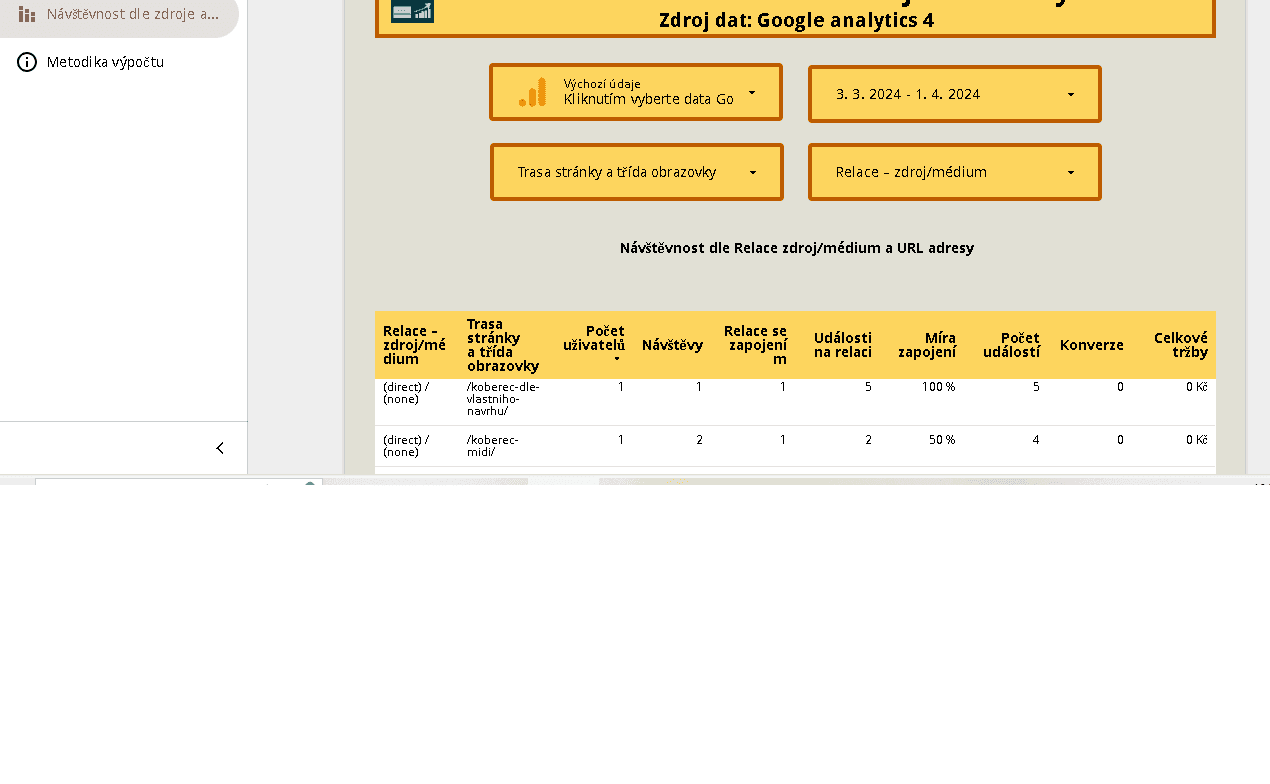Click the sort arrow under Počet uživatelů
This screenshot has height=784, width=1270.
pos(617,359)
